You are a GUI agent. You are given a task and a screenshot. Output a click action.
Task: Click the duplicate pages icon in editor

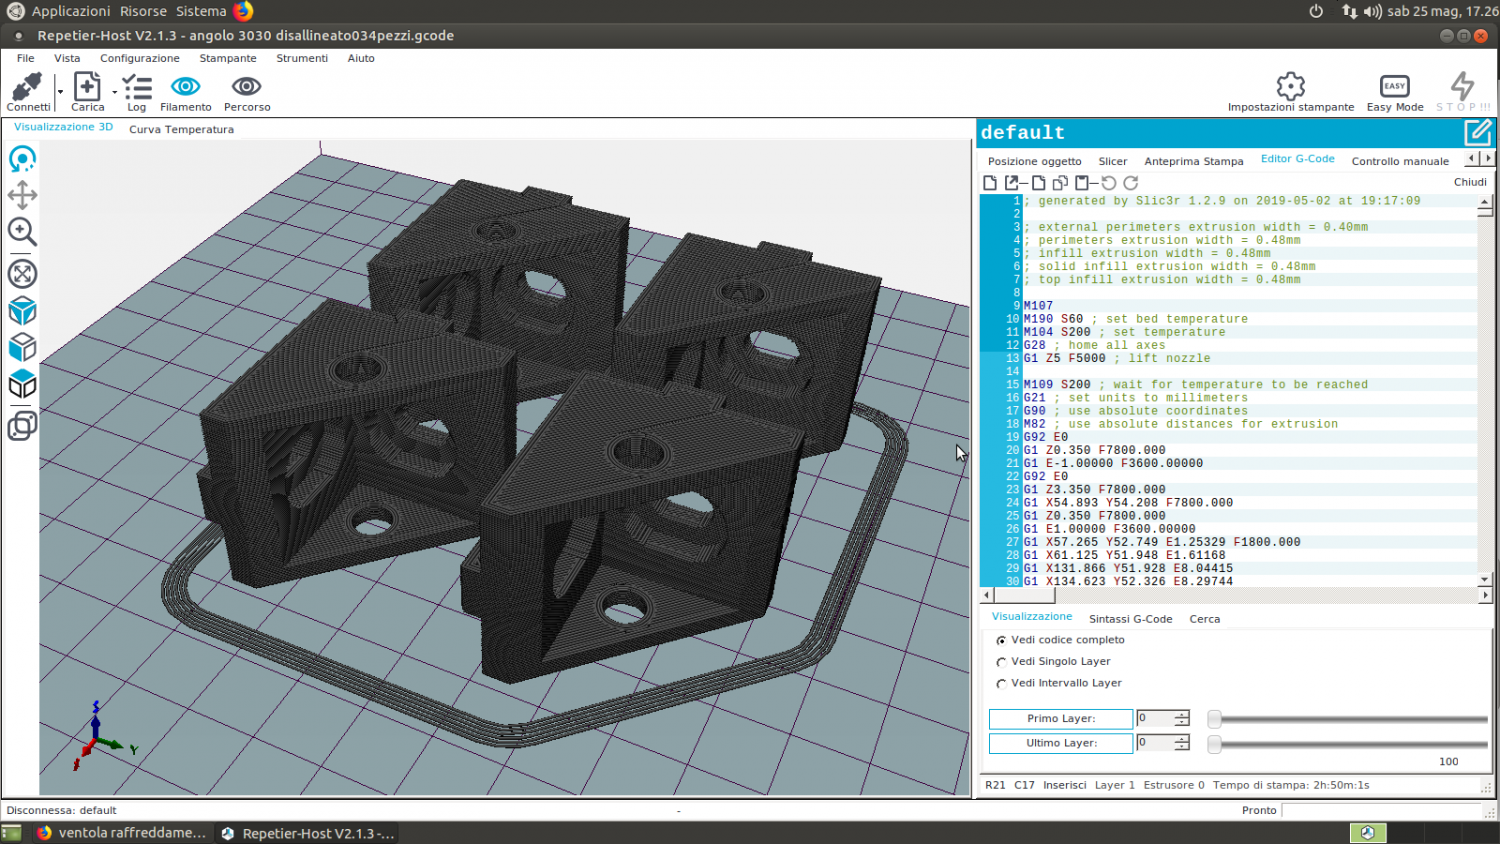[1060, 183]
